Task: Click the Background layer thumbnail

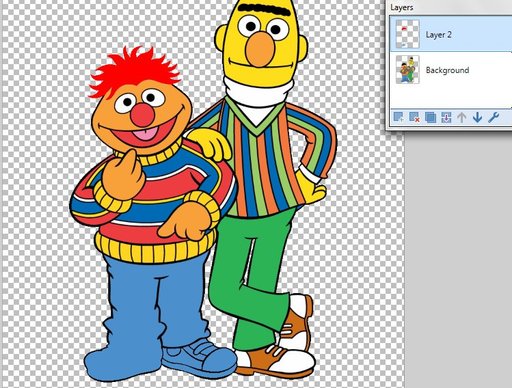Action: (407, 69)
